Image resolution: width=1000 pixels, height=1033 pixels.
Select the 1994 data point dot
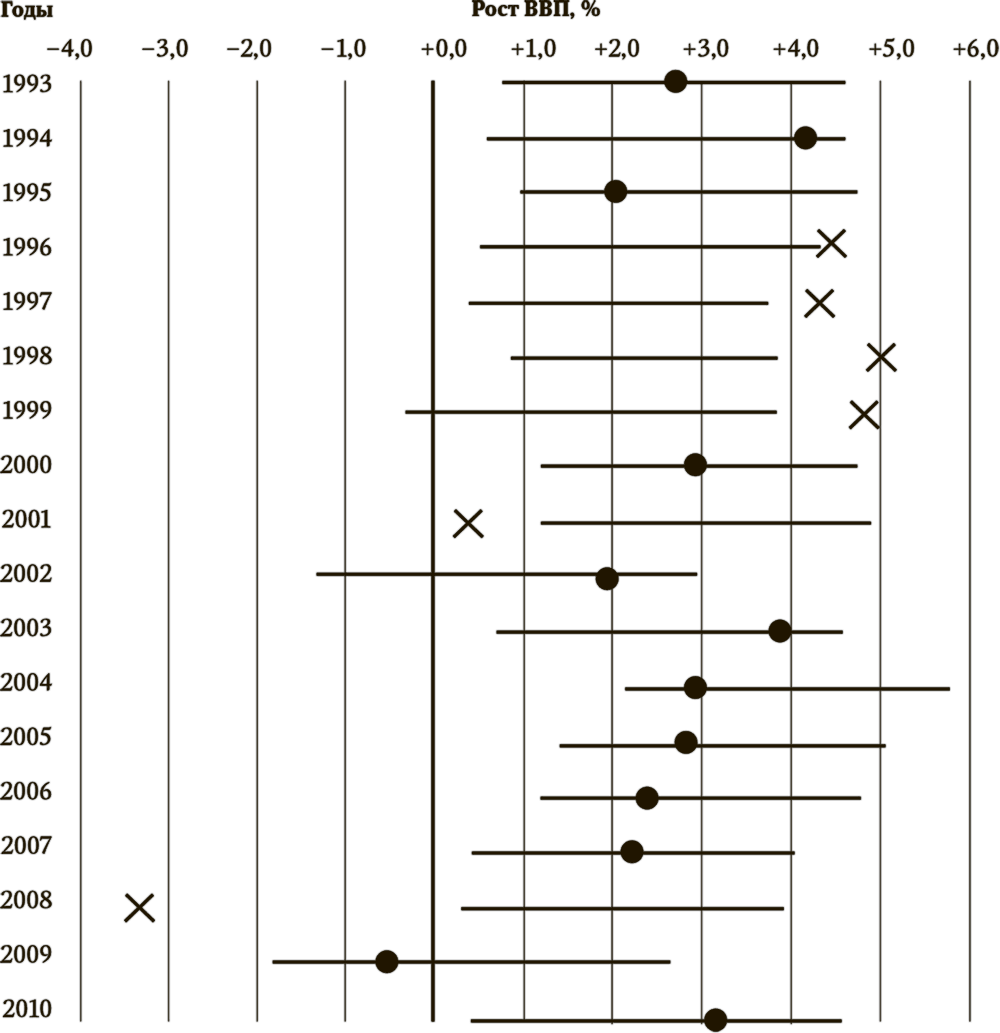click(x=805, y=138)
